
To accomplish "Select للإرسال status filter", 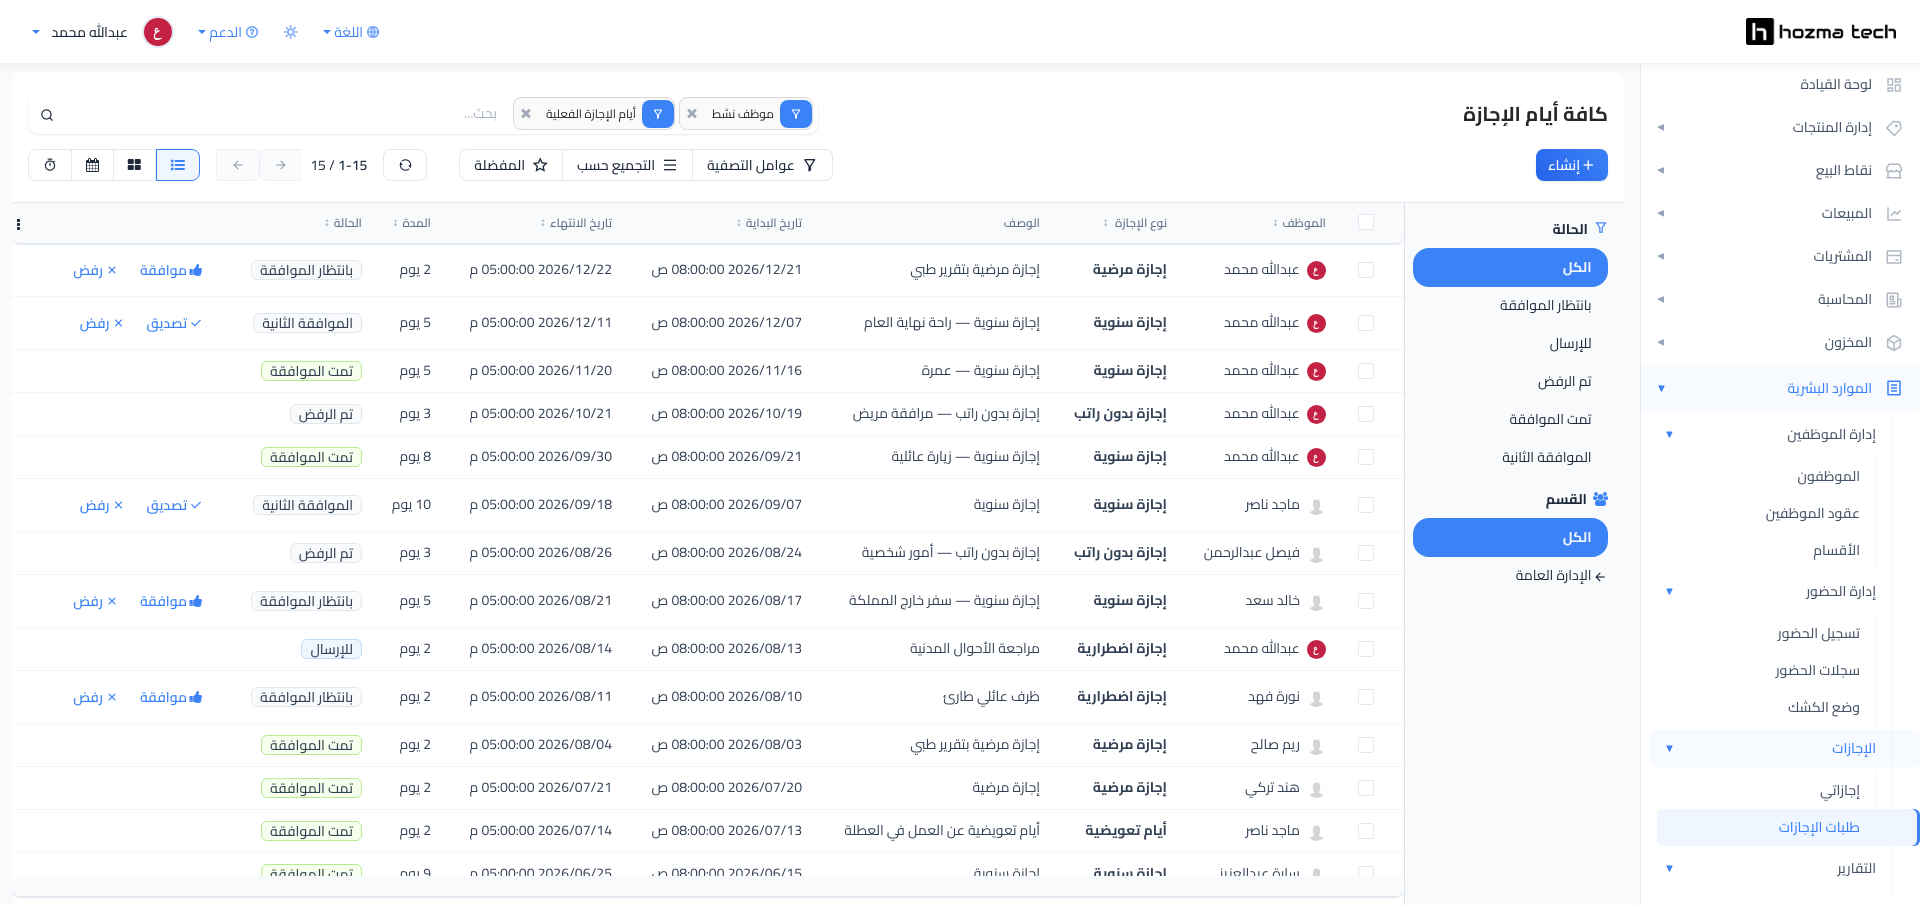I will click(1510, 343).
